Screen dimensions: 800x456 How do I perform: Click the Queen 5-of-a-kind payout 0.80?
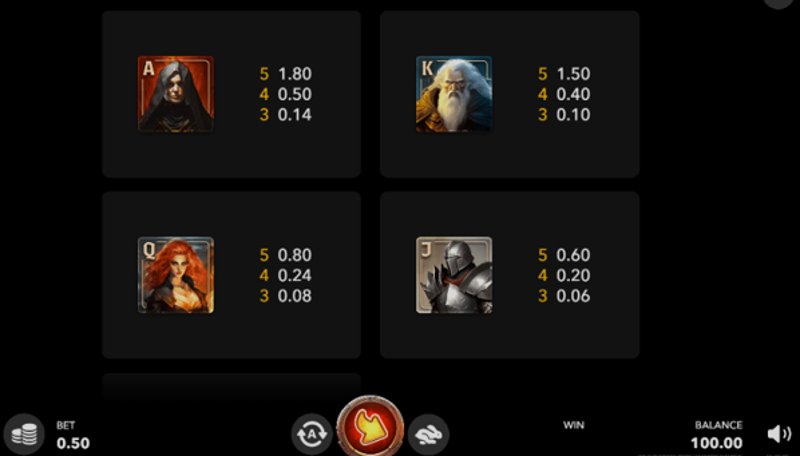295,255
